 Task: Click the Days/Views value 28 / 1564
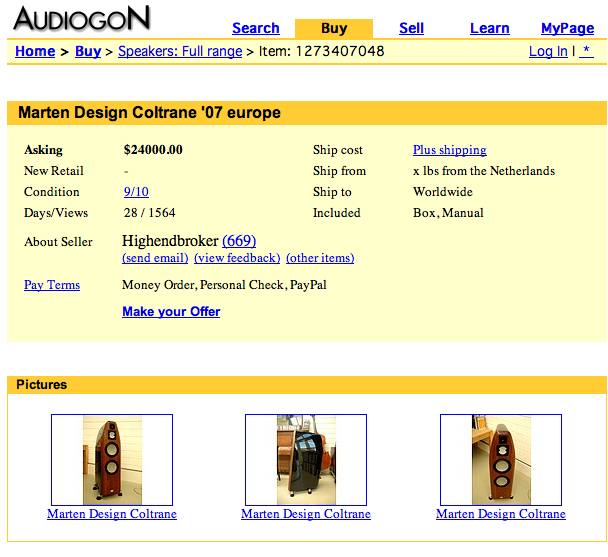(x=150, y=213)
